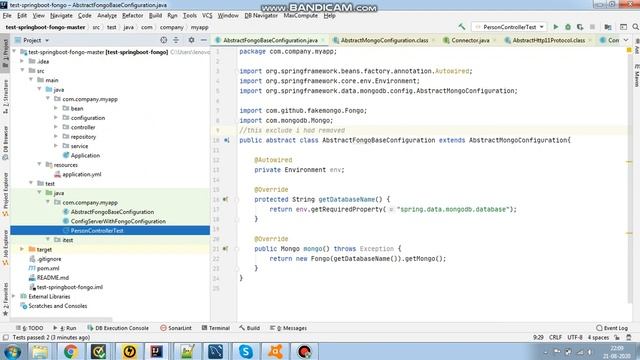
Task: Click the override gutter icon beside mongo method
Action: (x=225, y=249)
